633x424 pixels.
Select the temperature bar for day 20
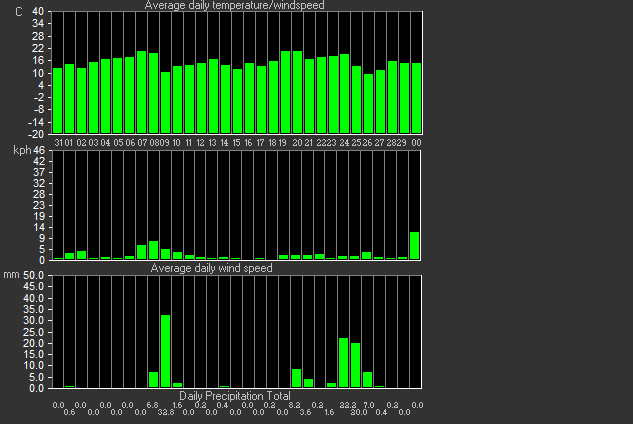[x=297, y=92]
